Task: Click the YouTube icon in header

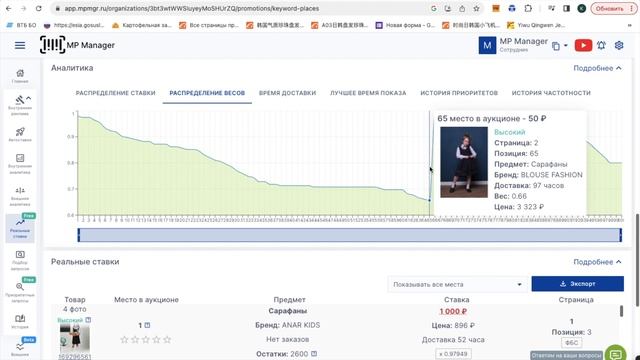Action: [583, 45]
